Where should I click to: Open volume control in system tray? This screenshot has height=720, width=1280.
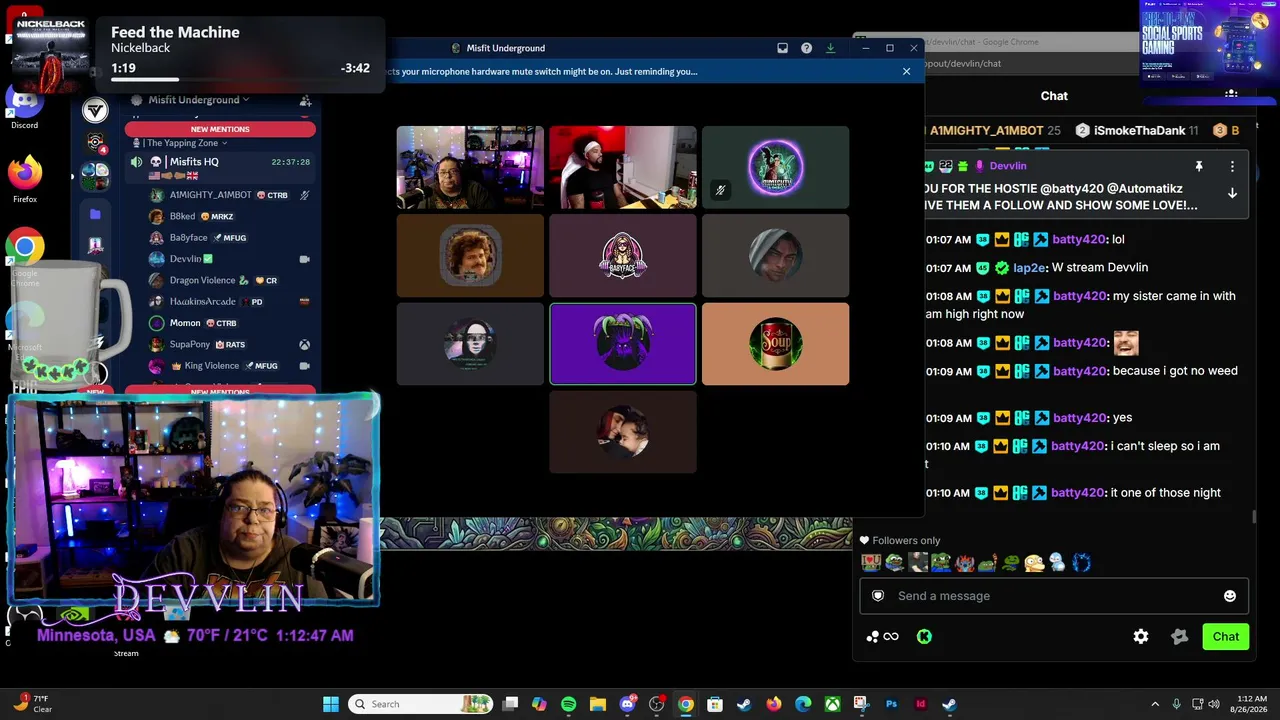coord(1213,704)
